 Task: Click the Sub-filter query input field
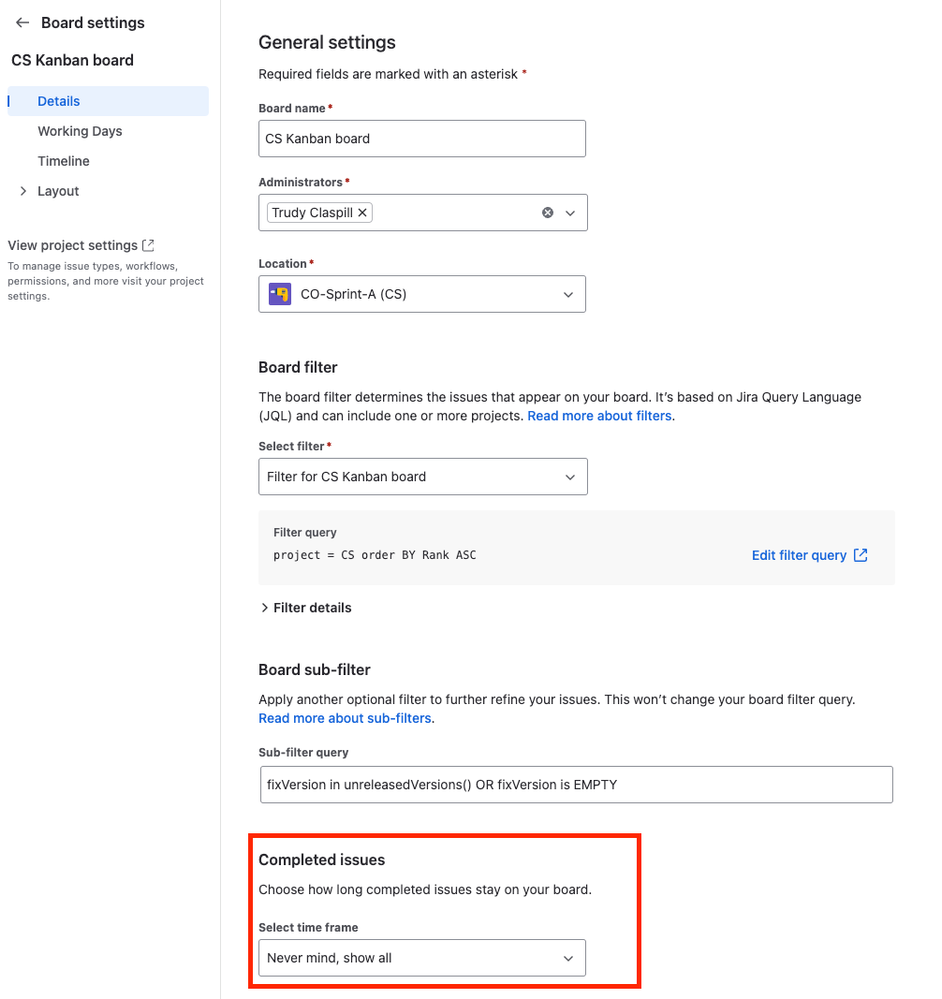[x=576, y=785]
